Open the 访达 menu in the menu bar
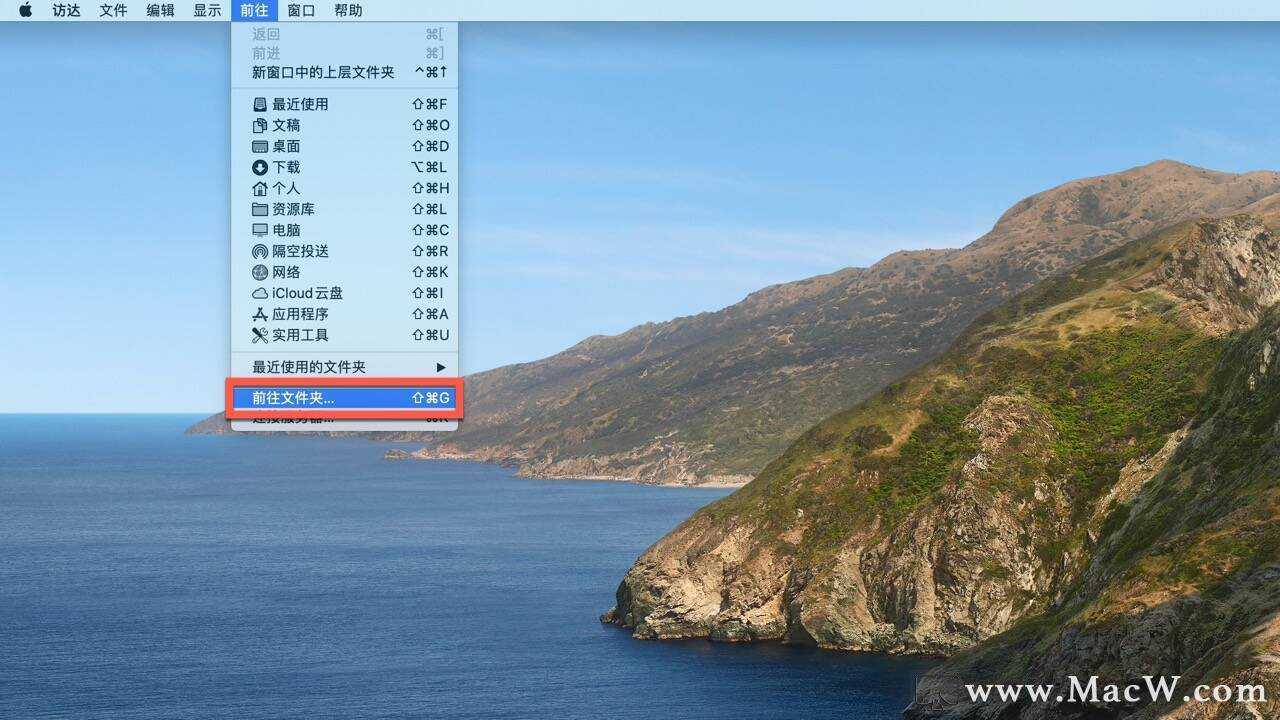Viewport: 1280px width, 720px height. 66,10
